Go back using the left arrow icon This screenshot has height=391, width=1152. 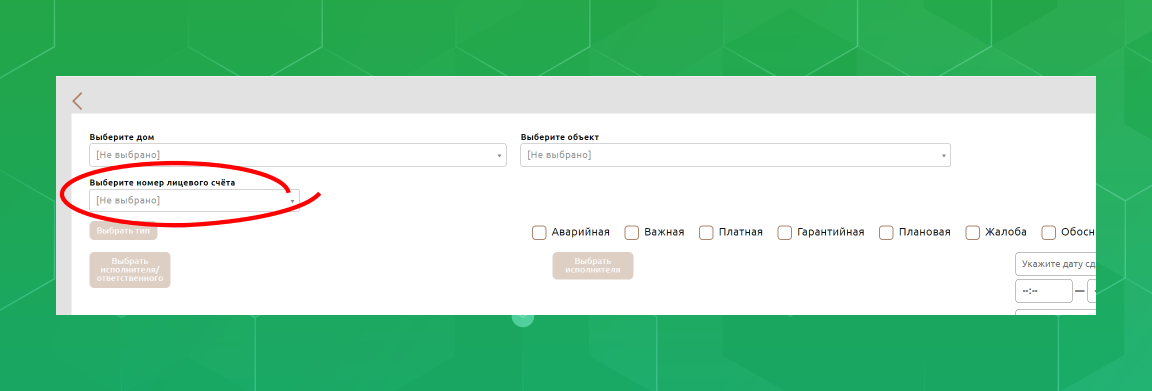click(77, 101)
